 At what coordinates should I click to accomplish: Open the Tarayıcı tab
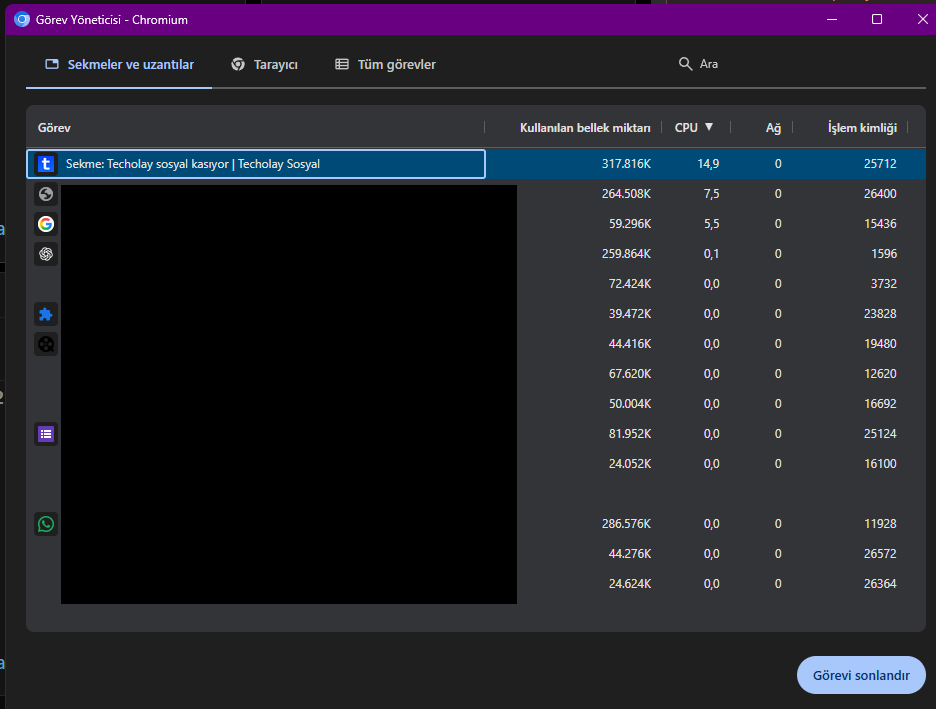pyautogui.click(x=264, y=64)
